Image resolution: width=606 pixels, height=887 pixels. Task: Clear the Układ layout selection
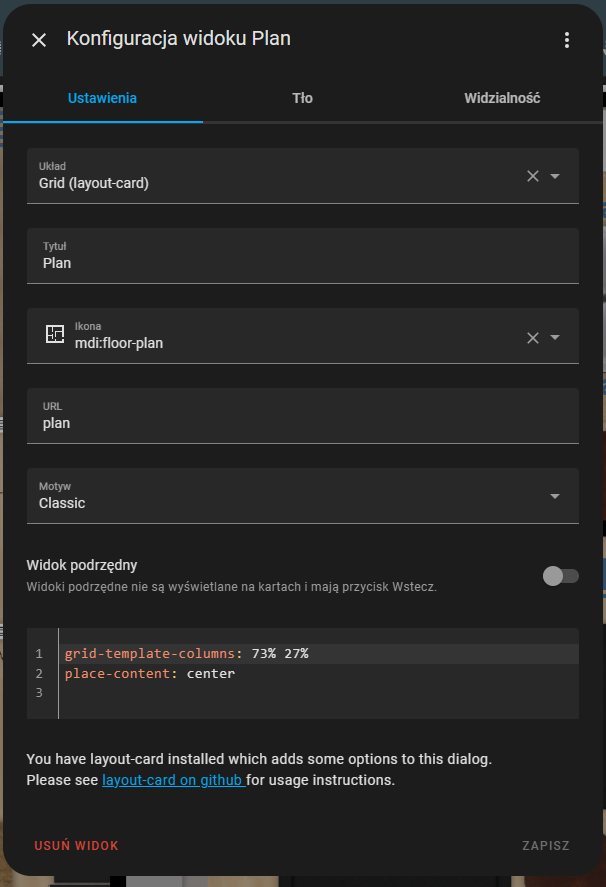coord(532,176)
